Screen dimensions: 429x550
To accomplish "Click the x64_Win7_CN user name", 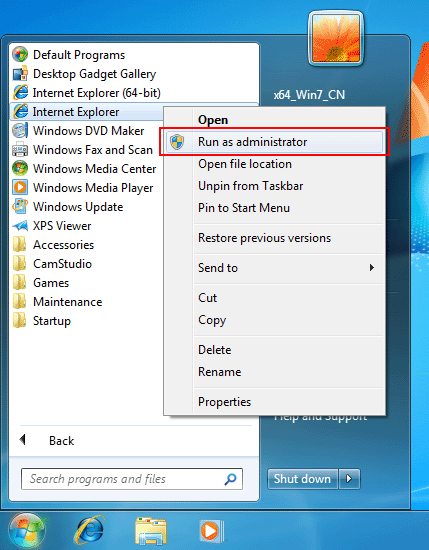I will coord(309,95).
